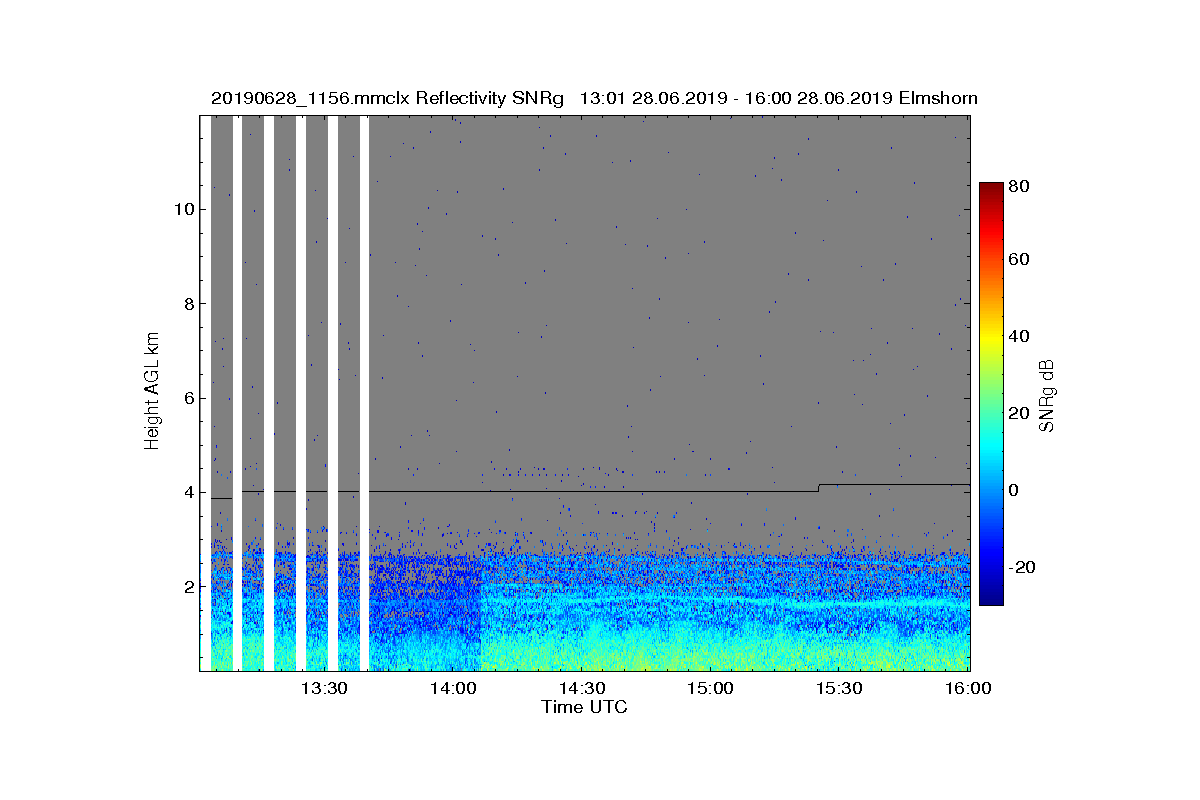Image resolution: width=1200 pixels, height=800 pixels.
Task: Click the height tick label 4
Action: (189, 492)
